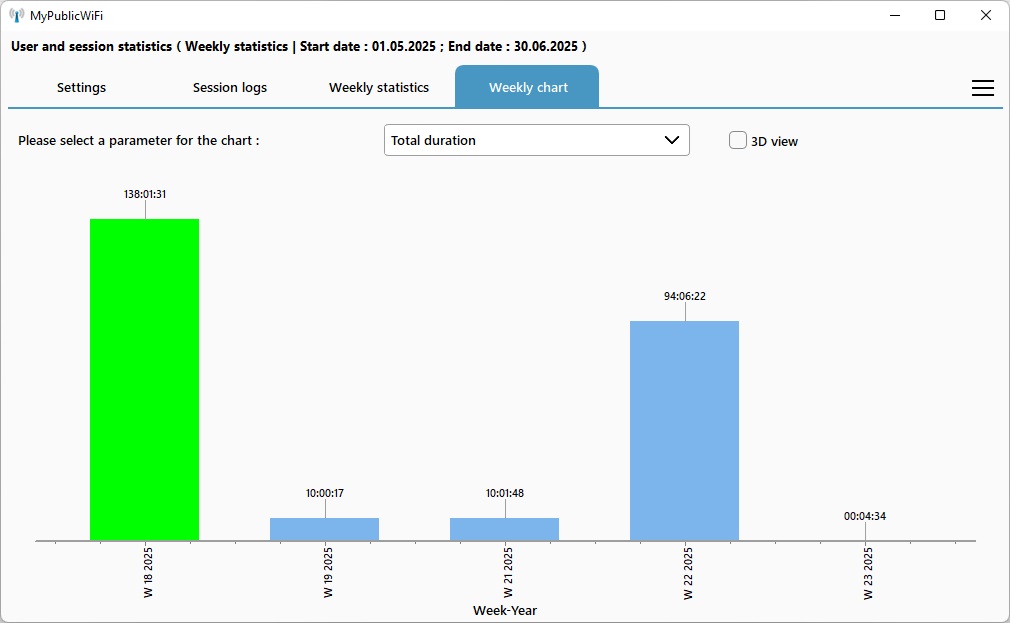Click the MyPublicWiFi antenna app icon
1010x623 pixels.
tap(16, 15)
